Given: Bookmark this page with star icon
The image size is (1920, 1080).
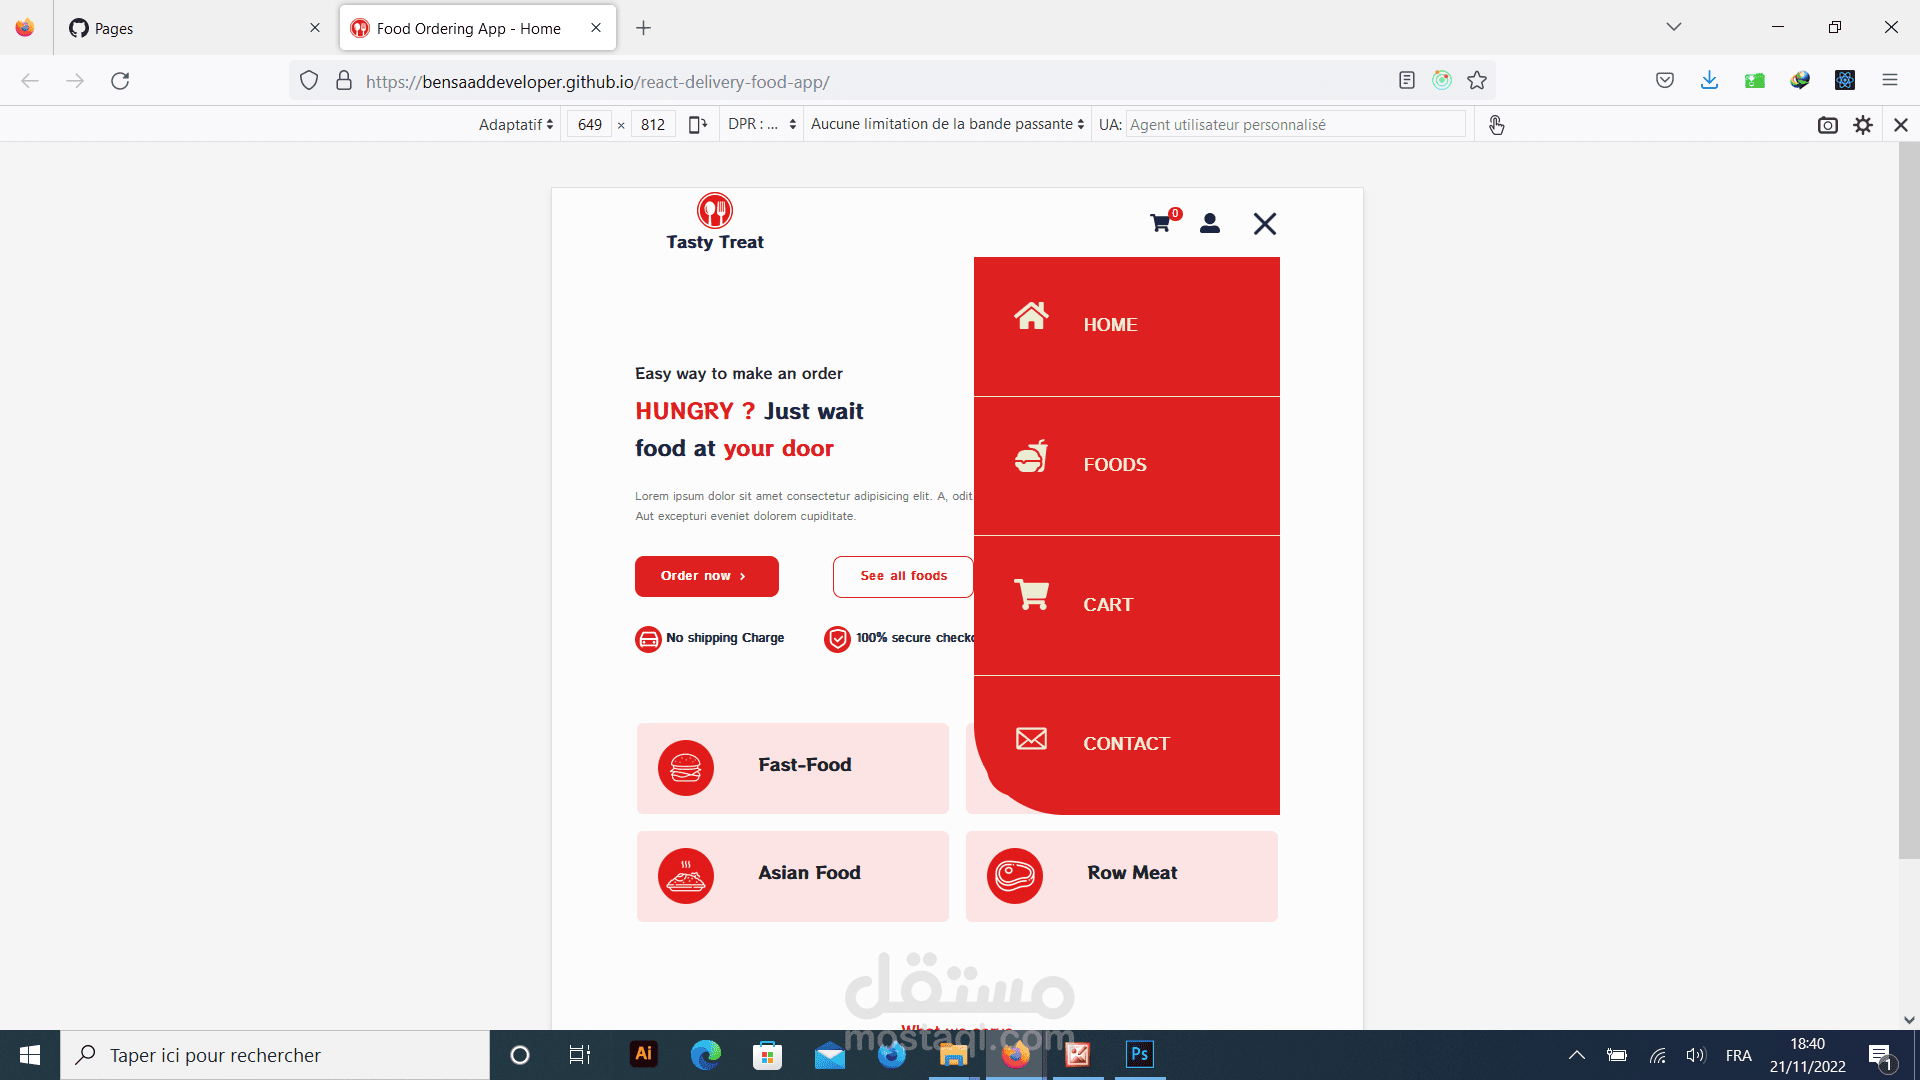Looking at the screenshot, I should point(1477,81).
